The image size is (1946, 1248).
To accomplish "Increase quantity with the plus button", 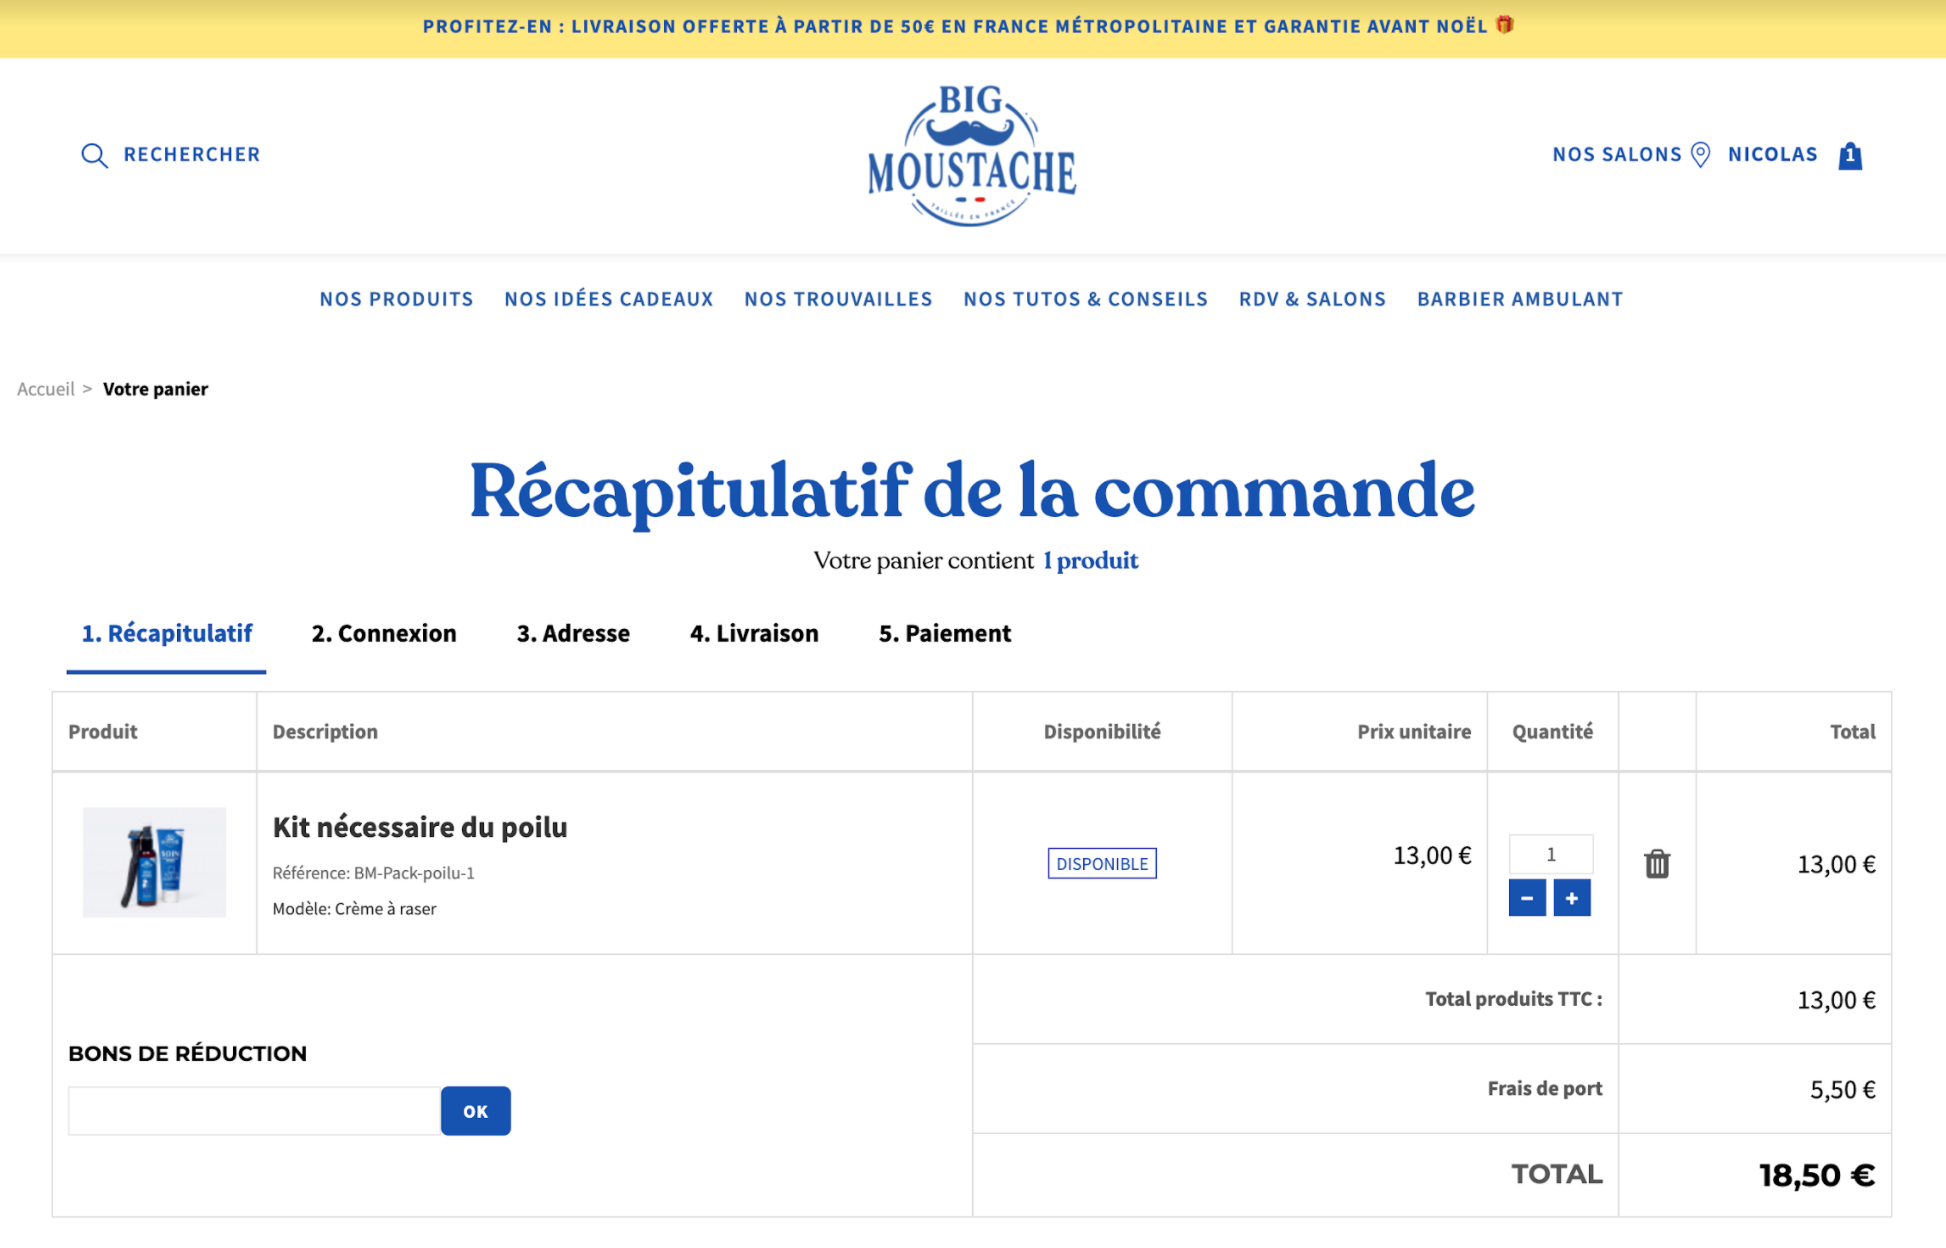I will pyautogui.click(x=1572, y=898).
